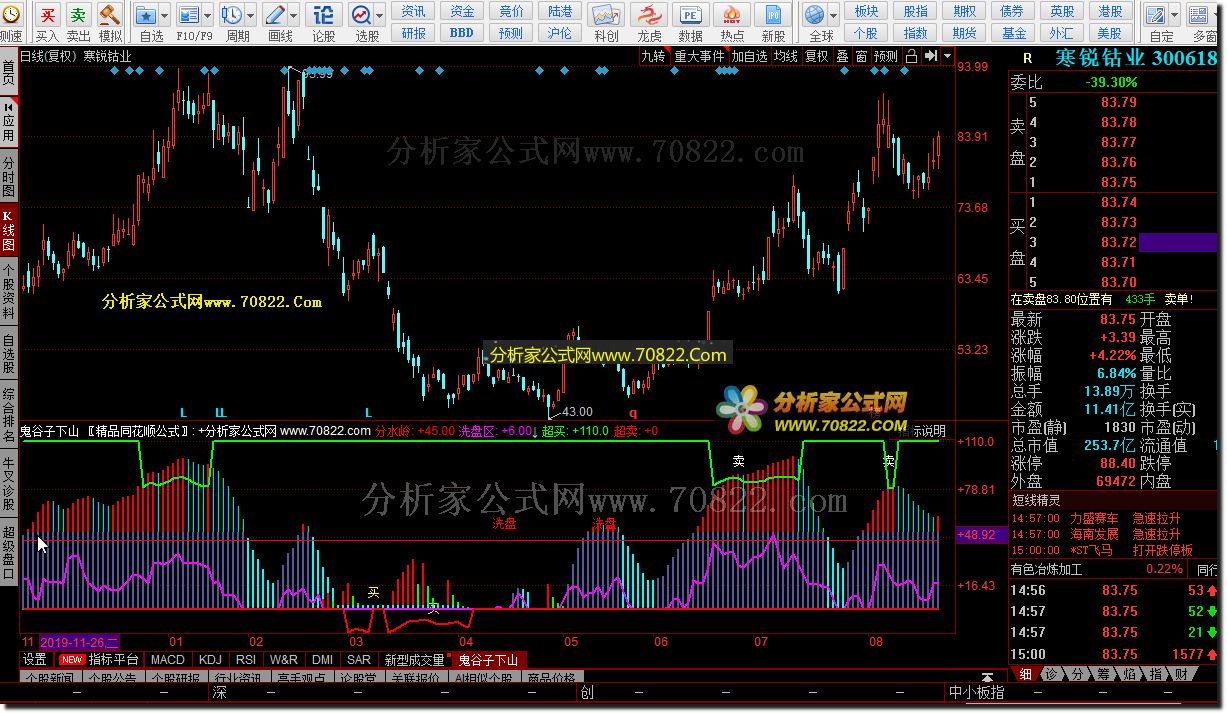Click the 买入 (buy) toolbar icon

click(47, 16)
